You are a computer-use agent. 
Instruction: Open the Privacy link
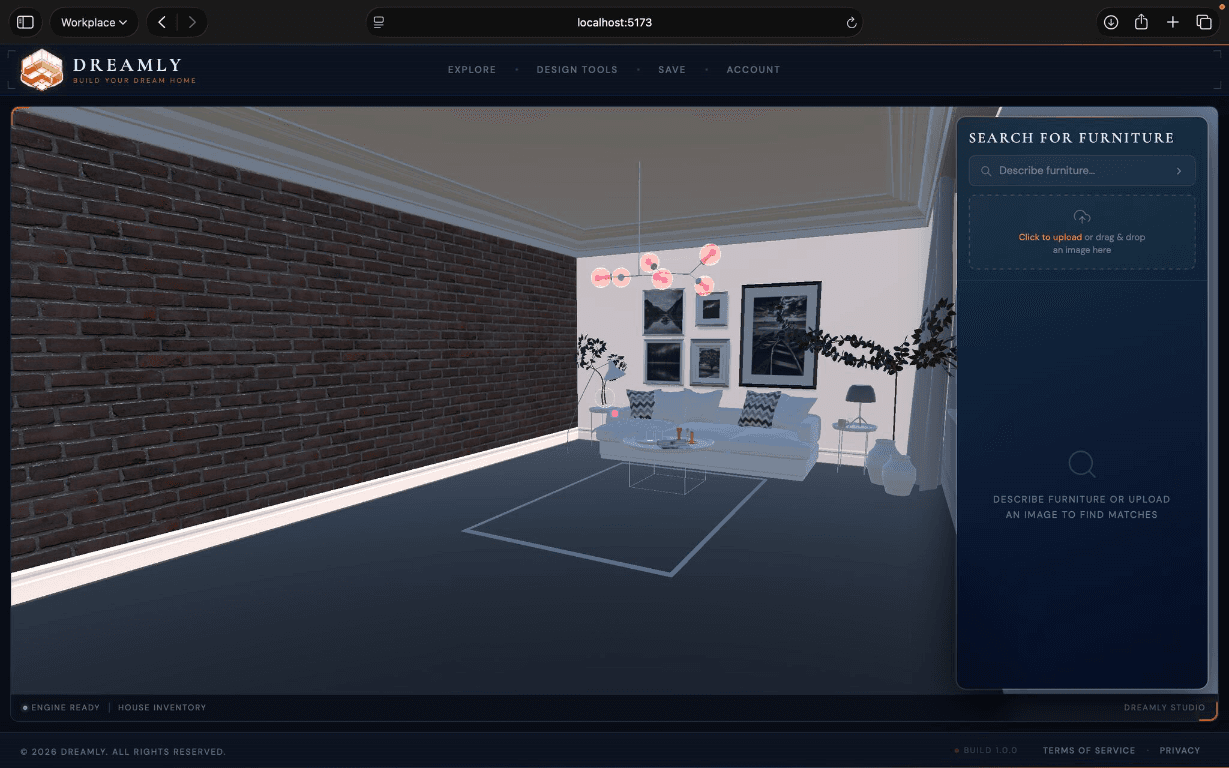pyautogui.click(x=1180, y=750)
